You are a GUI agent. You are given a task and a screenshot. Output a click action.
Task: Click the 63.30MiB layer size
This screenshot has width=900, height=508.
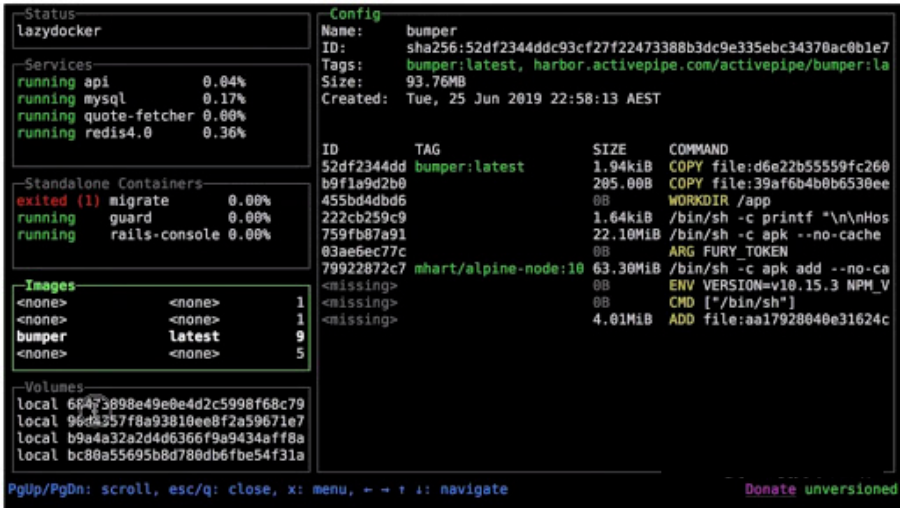pos(627,269)
